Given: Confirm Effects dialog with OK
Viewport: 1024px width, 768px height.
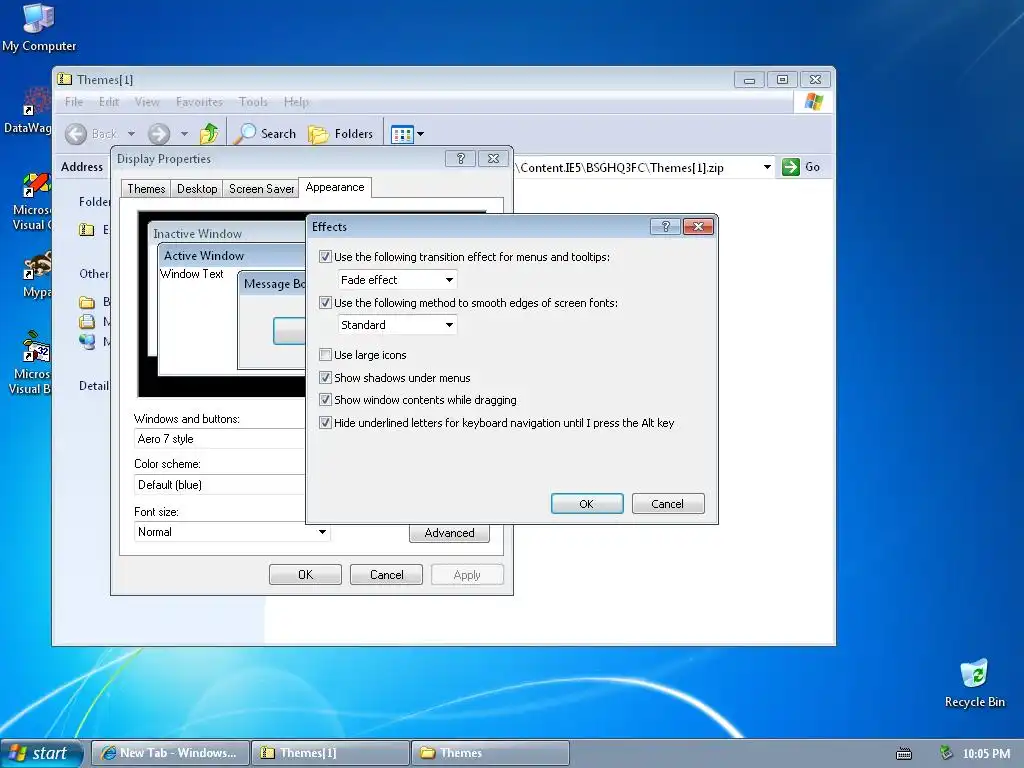Looking at the screenshot, I should 586,504.
